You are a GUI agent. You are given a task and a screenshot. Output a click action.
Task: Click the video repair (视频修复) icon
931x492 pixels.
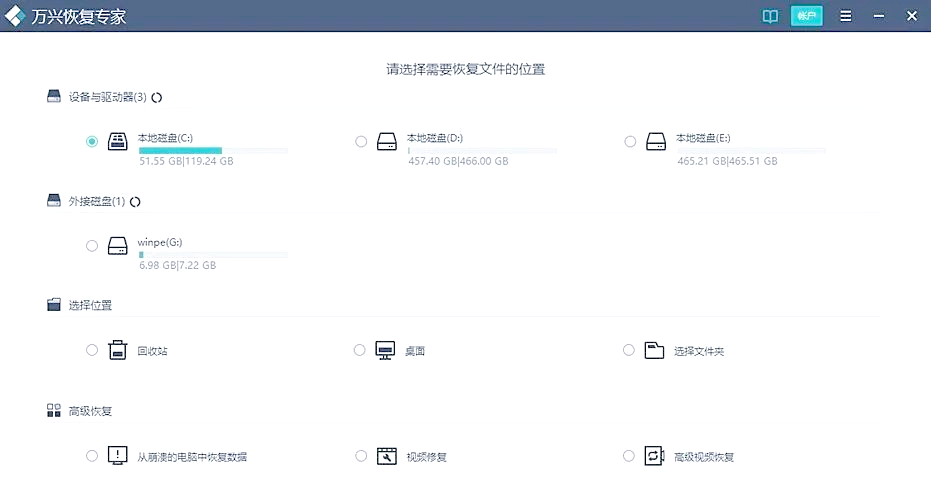[x=386, y=456]
